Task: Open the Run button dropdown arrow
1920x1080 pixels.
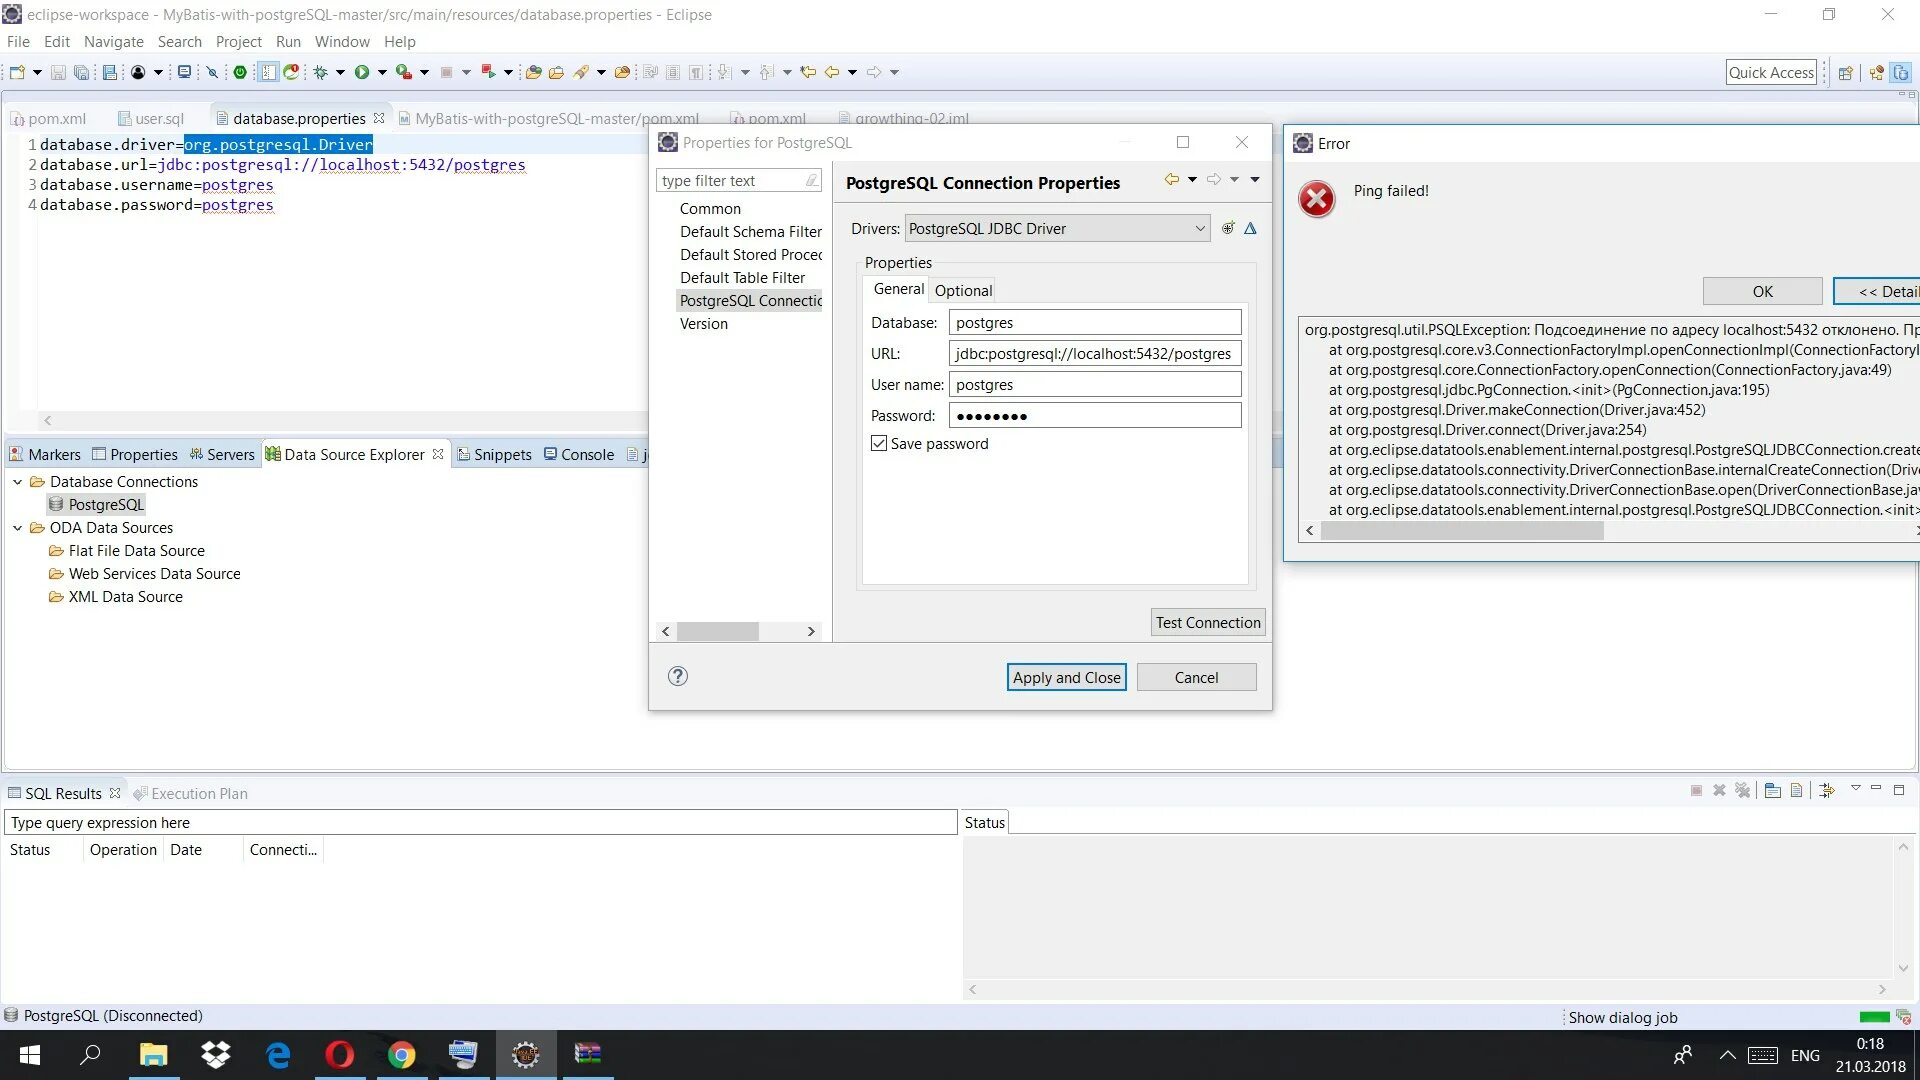Action: (382, 72)
